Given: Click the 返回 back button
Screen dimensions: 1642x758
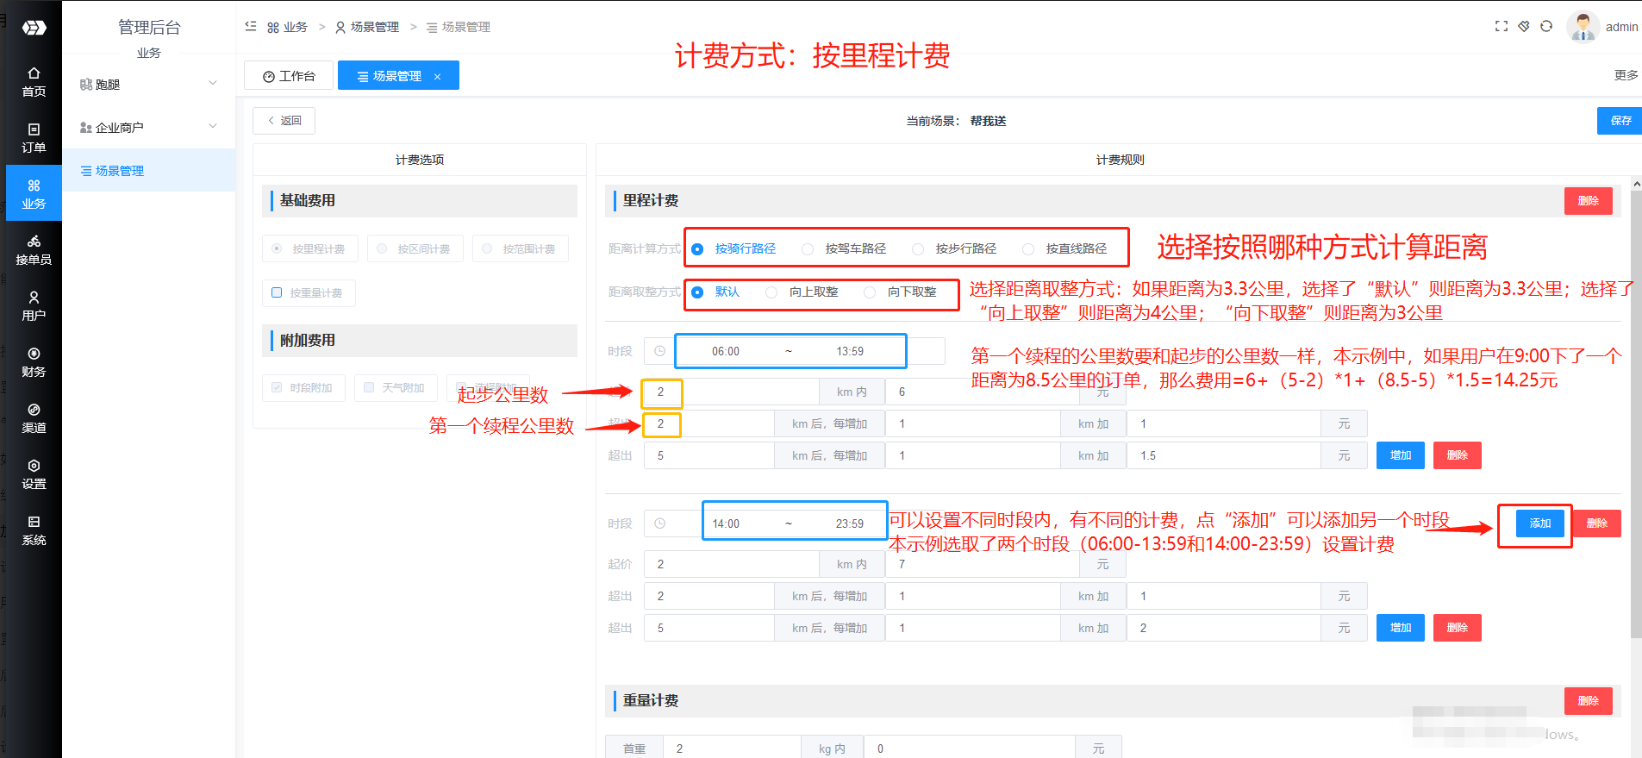Looking at the screenshot, I should [x=284, y=120].
